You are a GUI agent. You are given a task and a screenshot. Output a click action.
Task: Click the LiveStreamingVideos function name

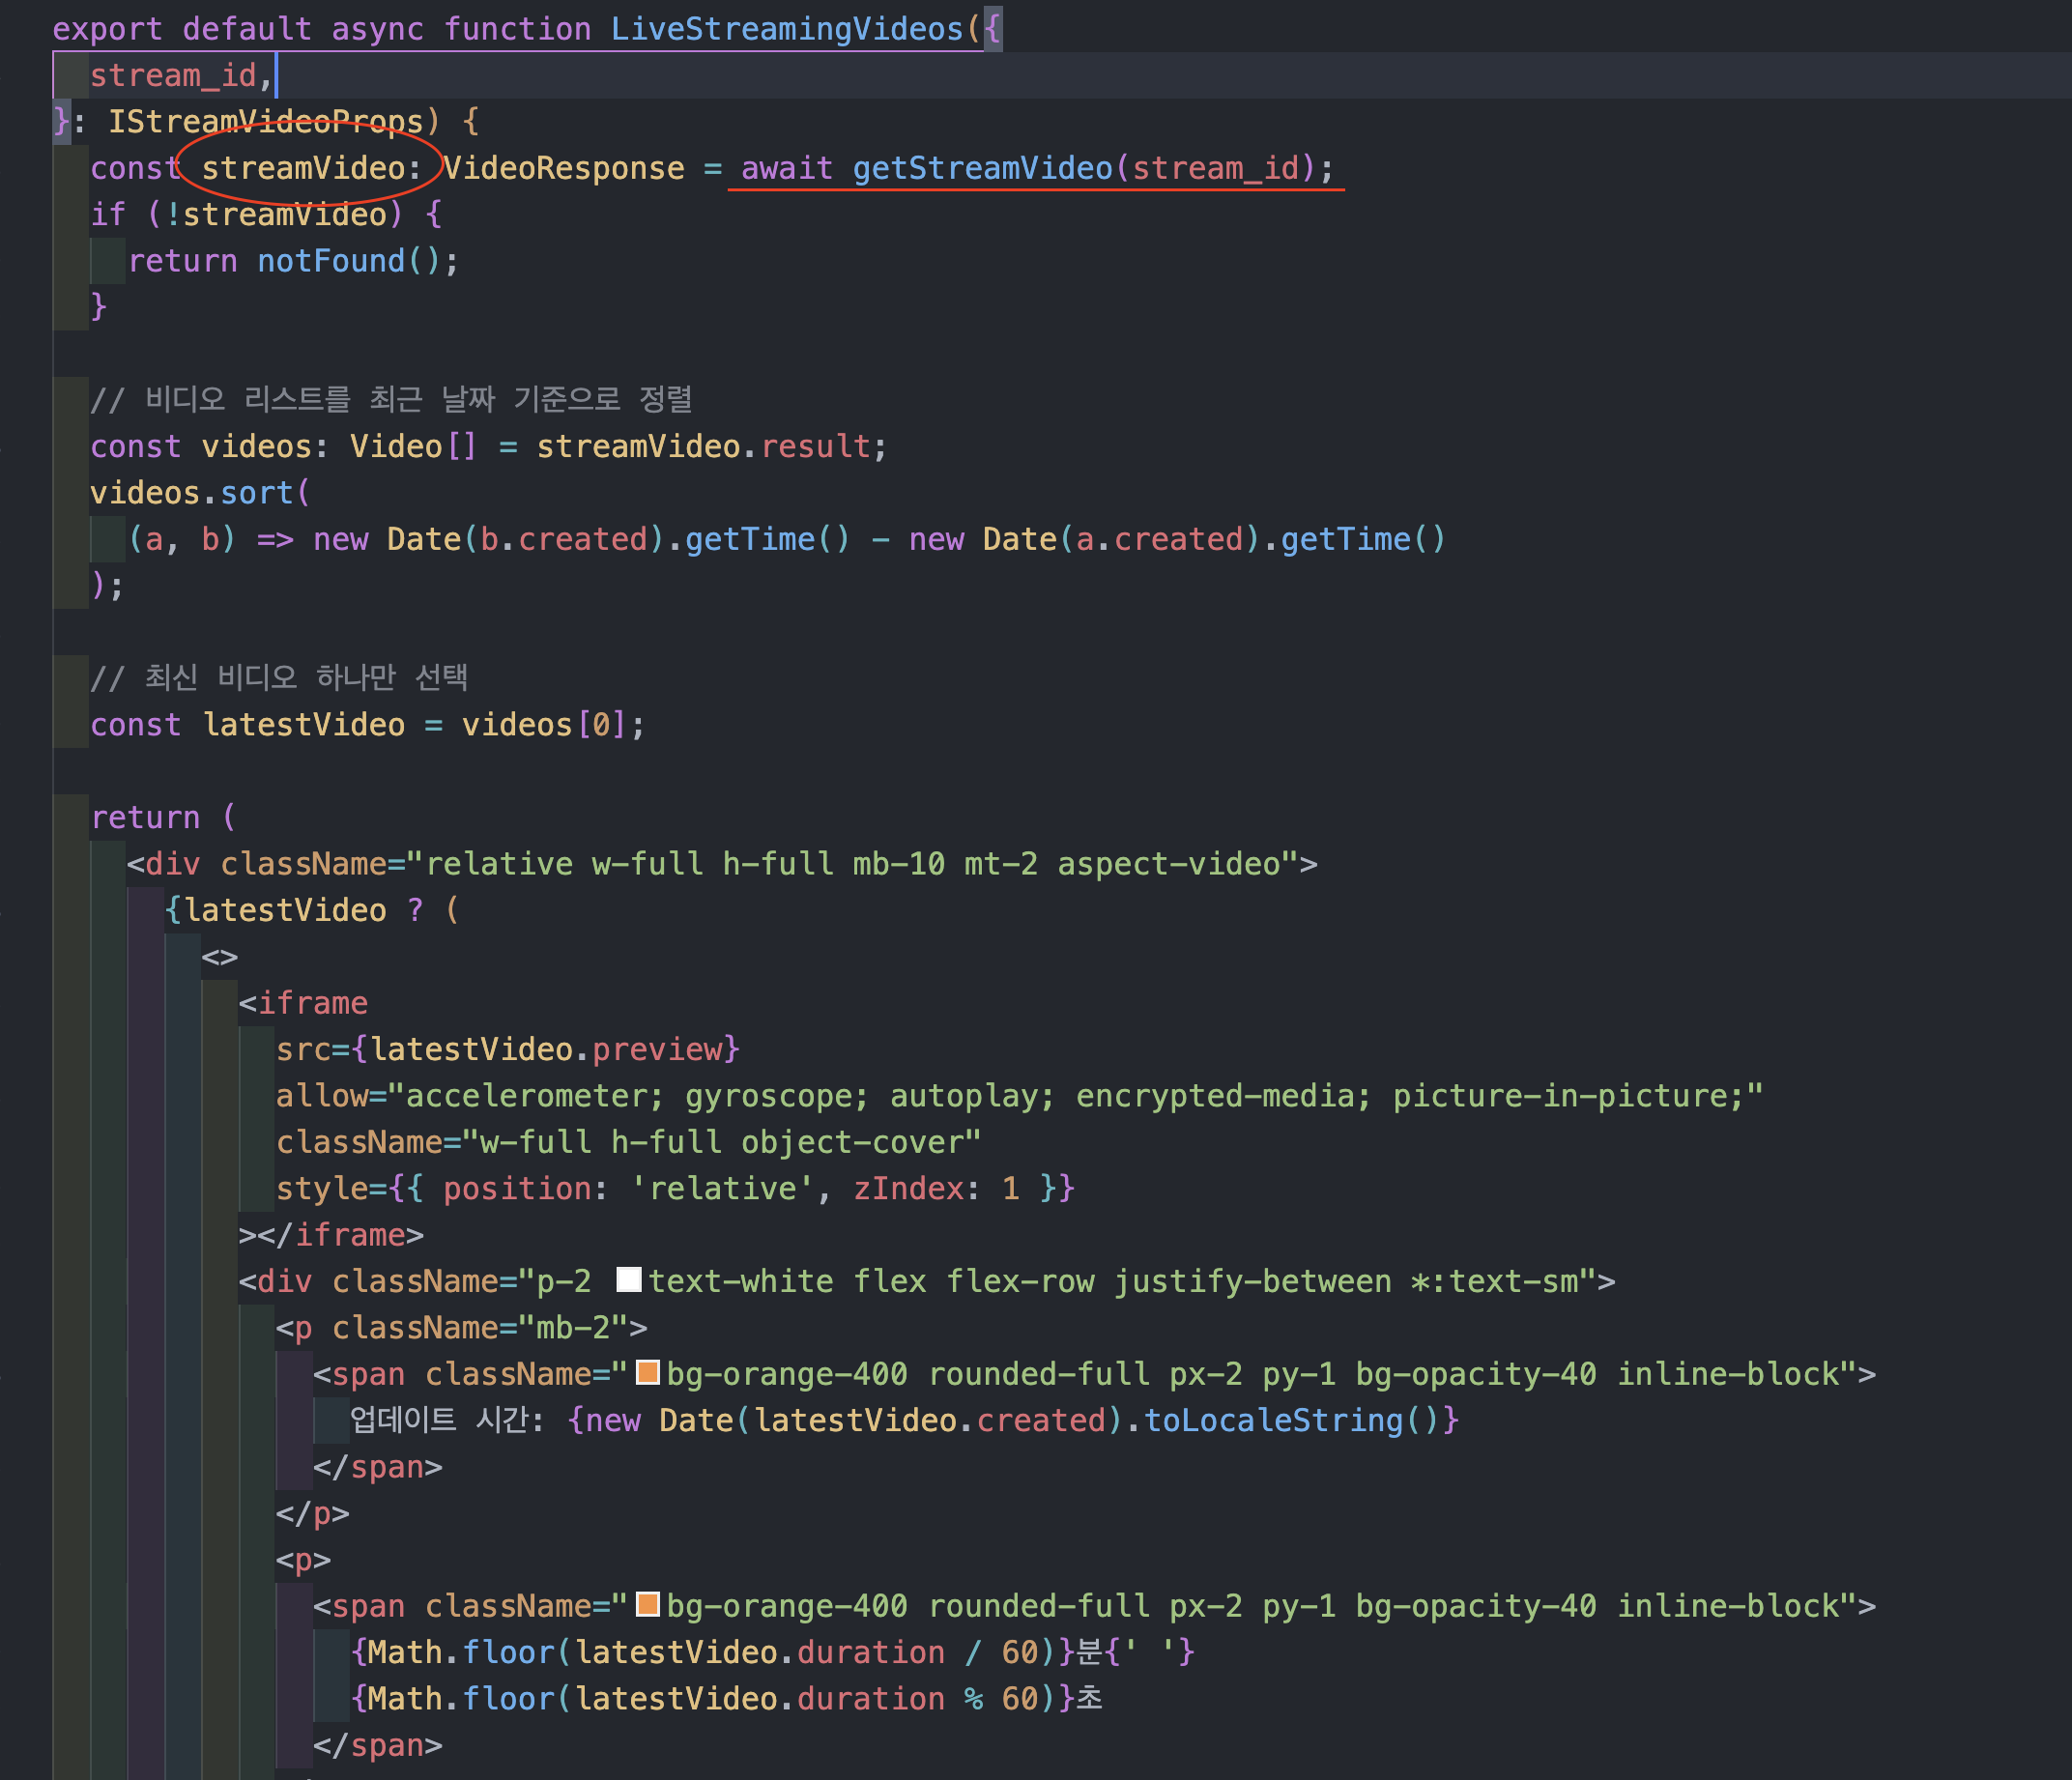787,29
